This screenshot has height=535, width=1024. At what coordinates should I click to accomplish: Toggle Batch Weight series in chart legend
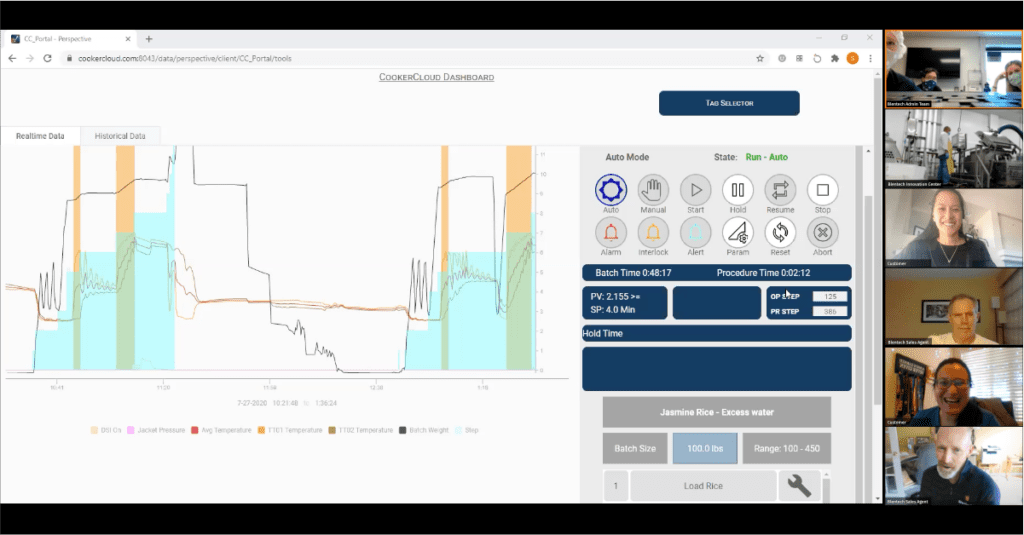tap(423, 430)
